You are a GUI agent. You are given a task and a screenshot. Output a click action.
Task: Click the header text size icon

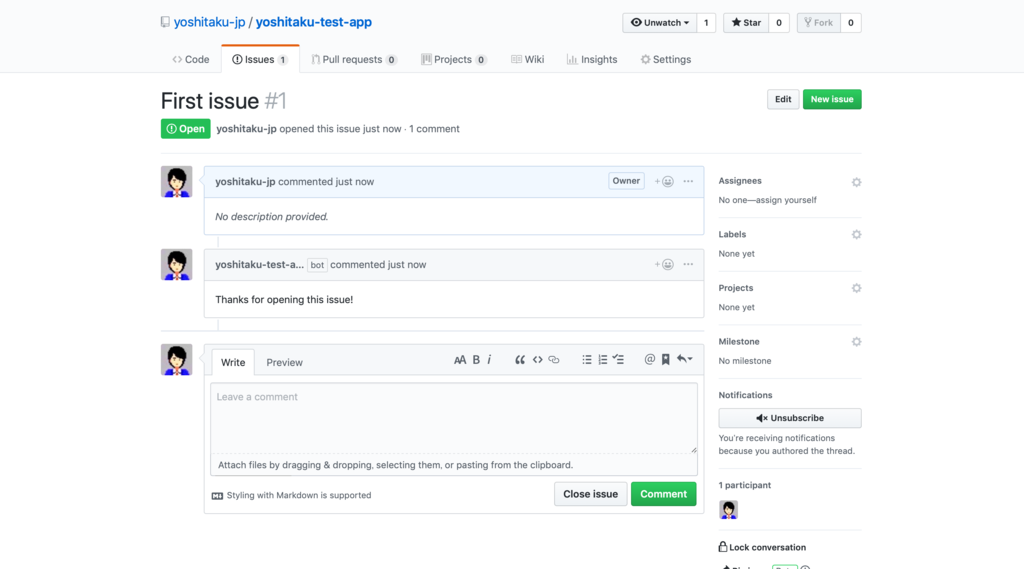[460, 360]
